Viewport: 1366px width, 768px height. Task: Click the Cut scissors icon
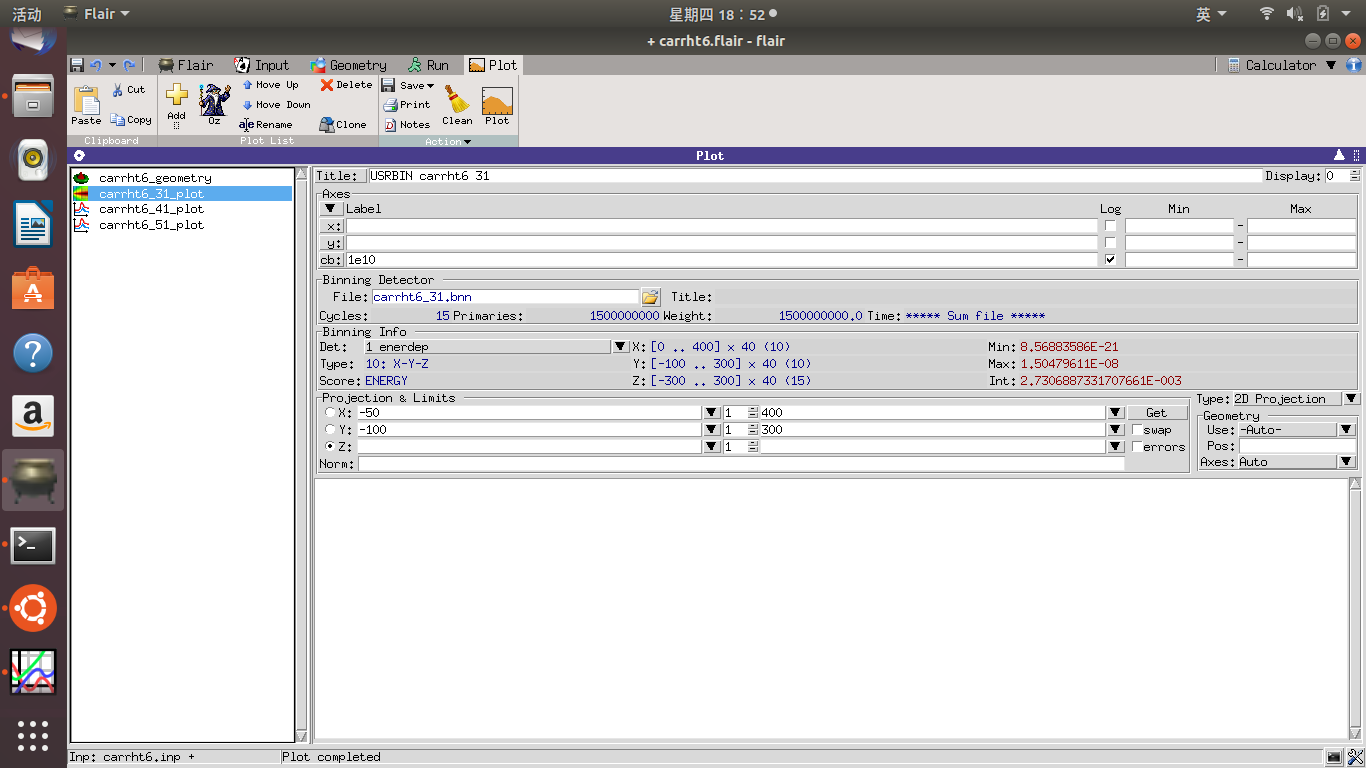128,90
